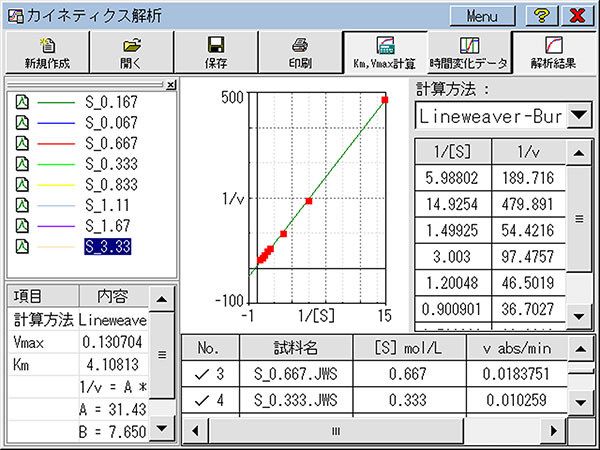Screen dimensions: 600x450
Task: Open a file with 開く button
Action: pyautogui.click(x=131, y=52)
